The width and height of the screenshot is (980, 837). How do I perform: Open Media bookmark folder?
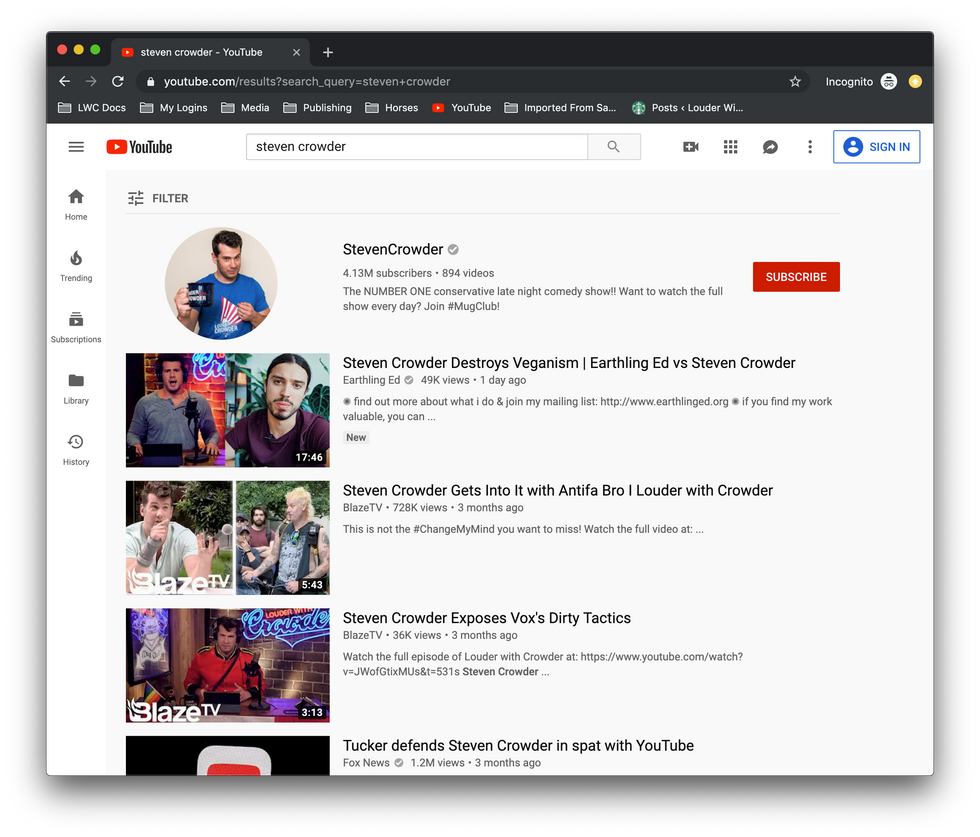pos(245,108)
